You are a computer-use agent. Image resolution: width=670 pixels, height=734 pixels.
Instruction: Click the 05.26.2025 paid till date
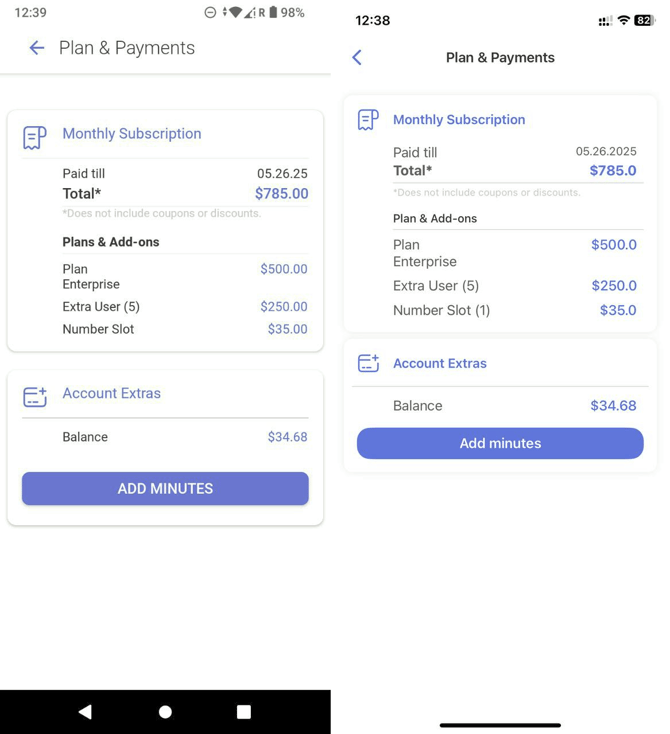click(x=606, y=152)
